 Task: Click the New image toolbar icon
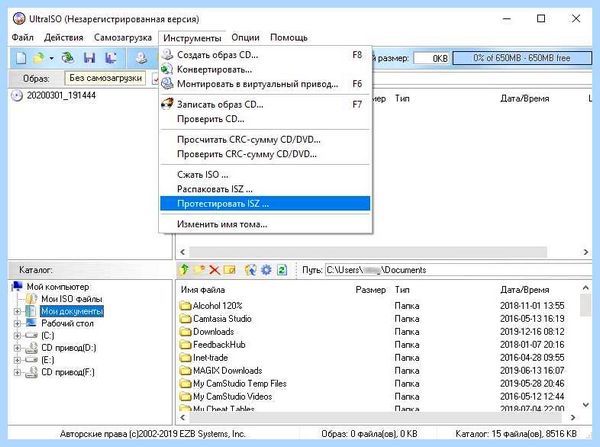click(21, 58)
